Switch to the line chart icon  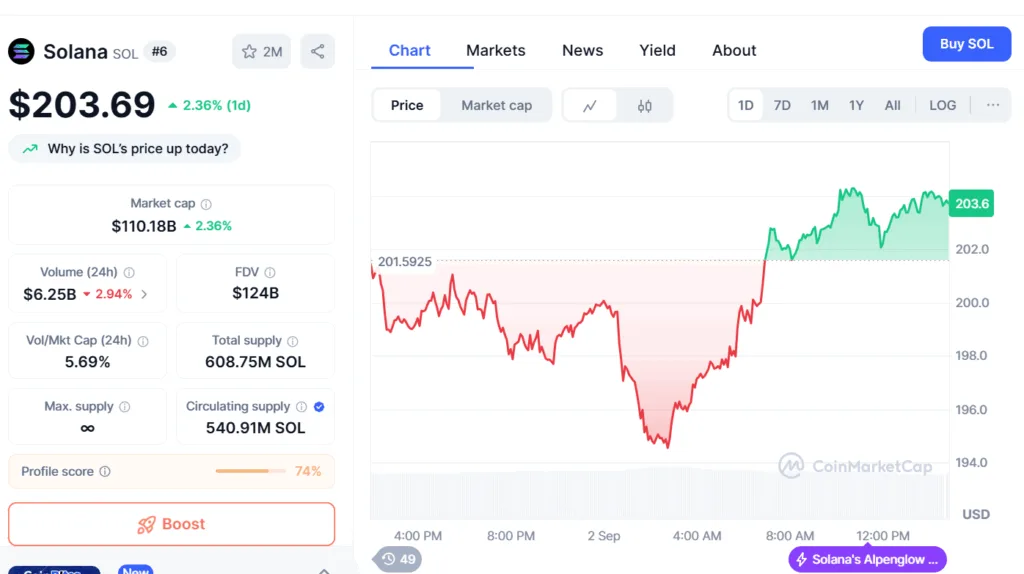tap(590, 105)
